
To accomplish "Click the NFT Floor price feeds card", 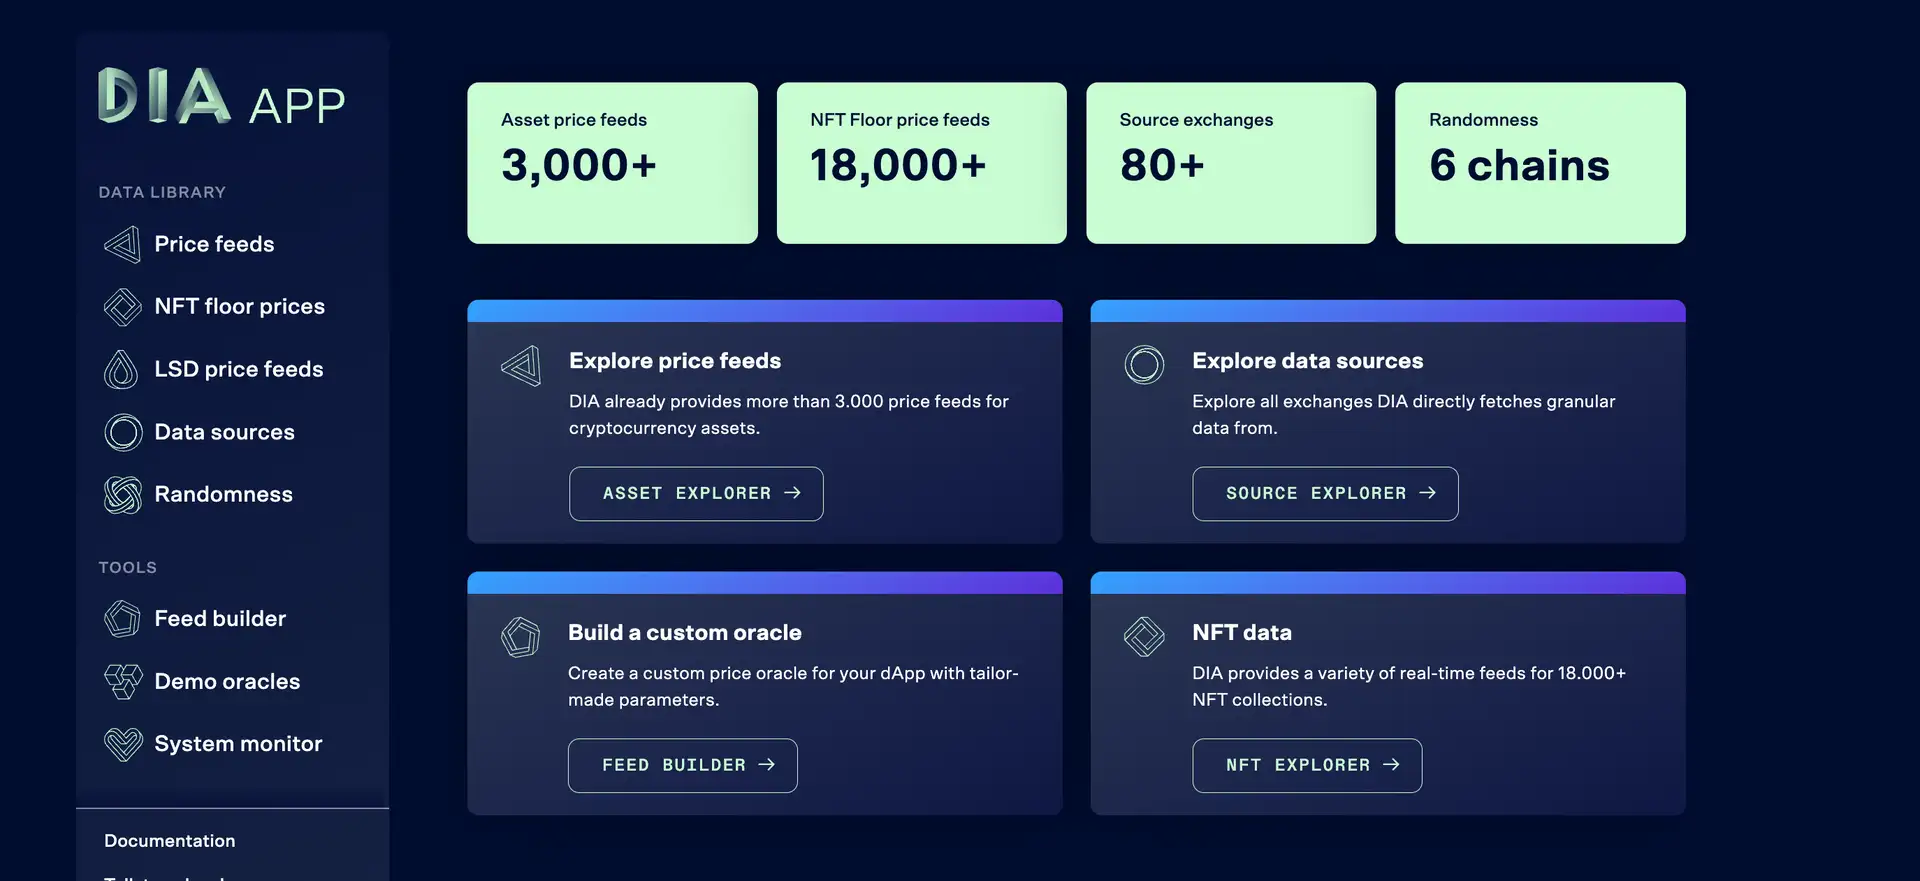I will [x=921, y=163].
